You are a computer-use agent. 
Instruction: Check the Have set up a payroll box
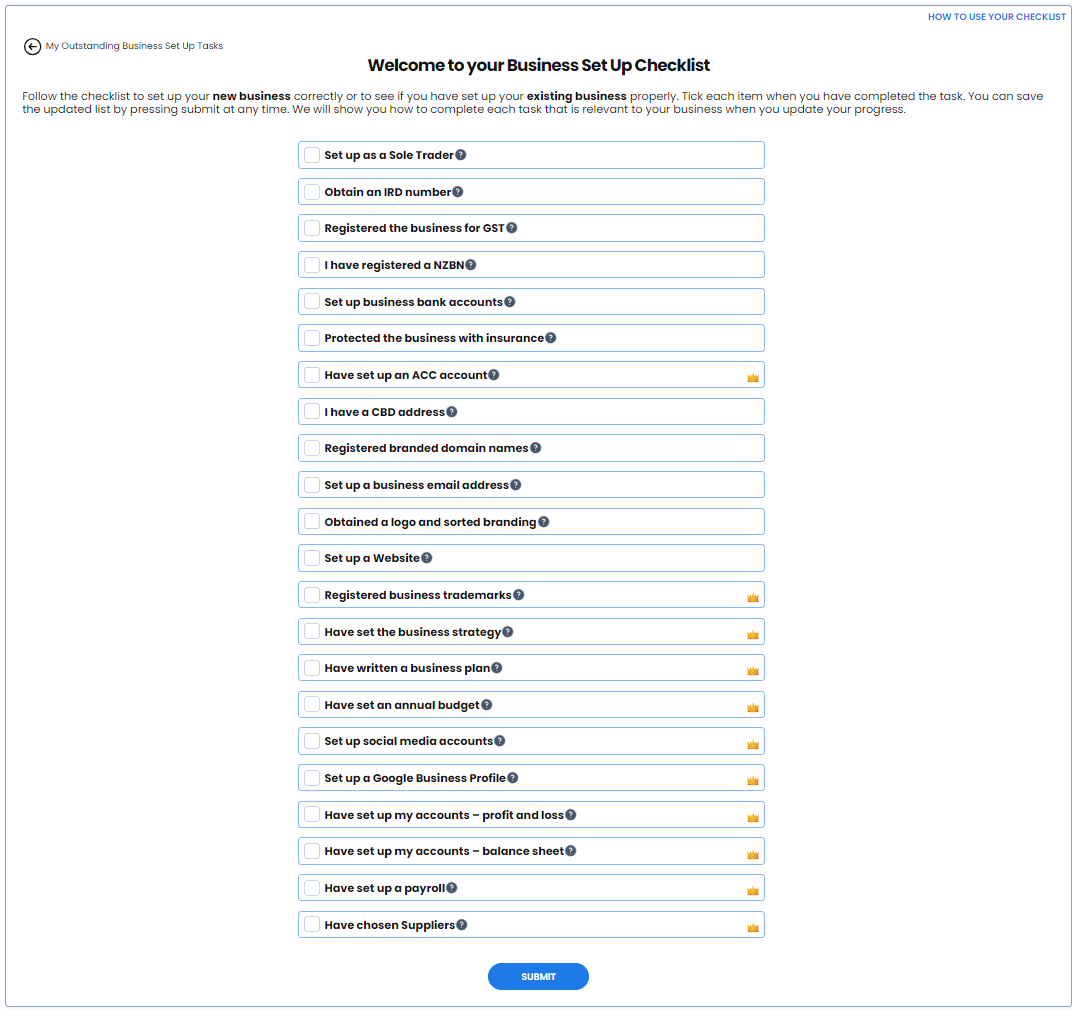(312, 887)
